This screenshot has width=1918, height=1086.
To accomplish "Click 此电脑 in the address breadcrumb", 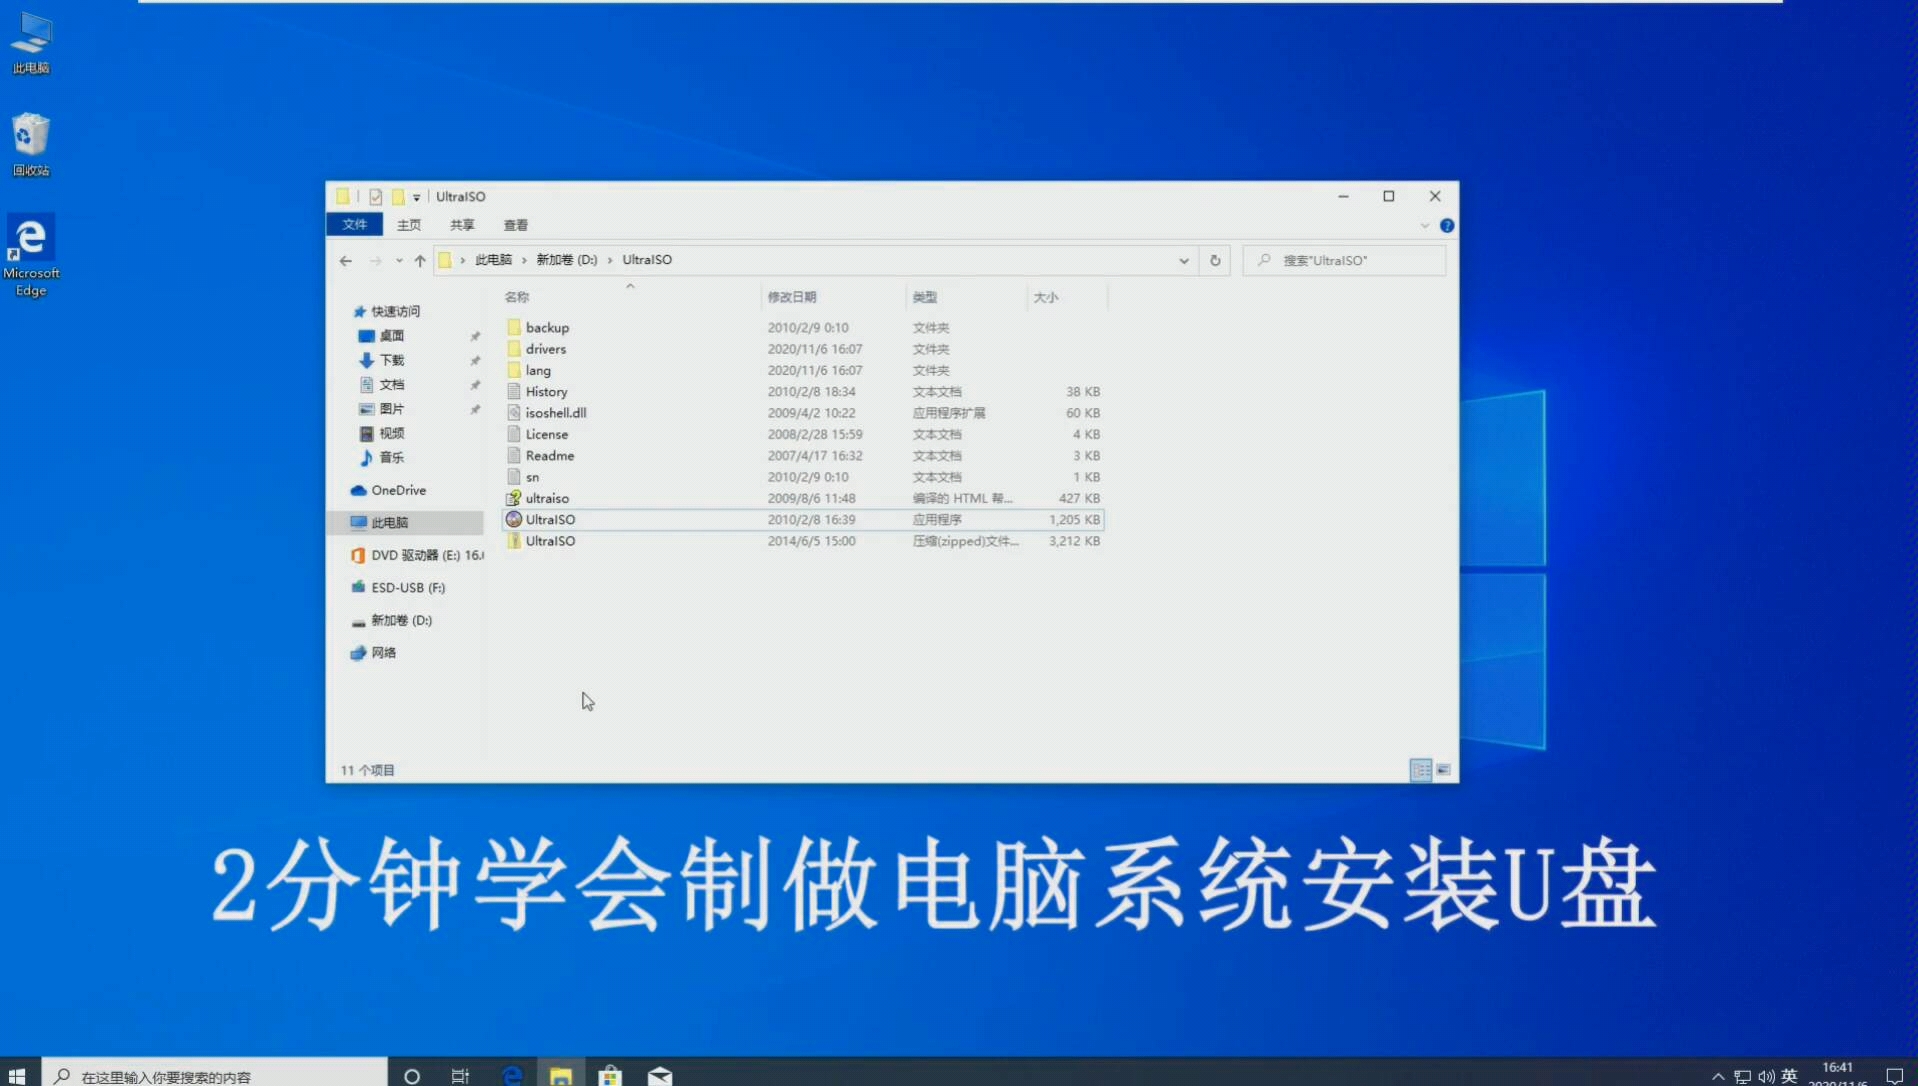I will tap(493, 260).
